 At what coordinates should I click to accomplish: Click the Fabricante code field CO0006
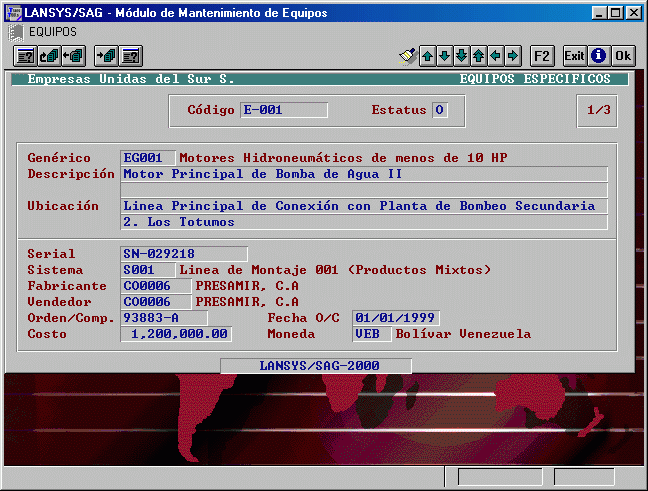click(156, 286)
